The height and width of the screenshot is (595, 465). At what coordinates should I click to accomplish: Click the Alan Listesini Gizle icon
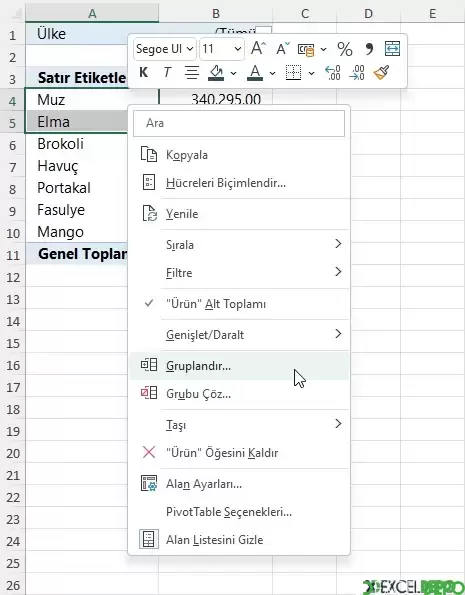149,539
